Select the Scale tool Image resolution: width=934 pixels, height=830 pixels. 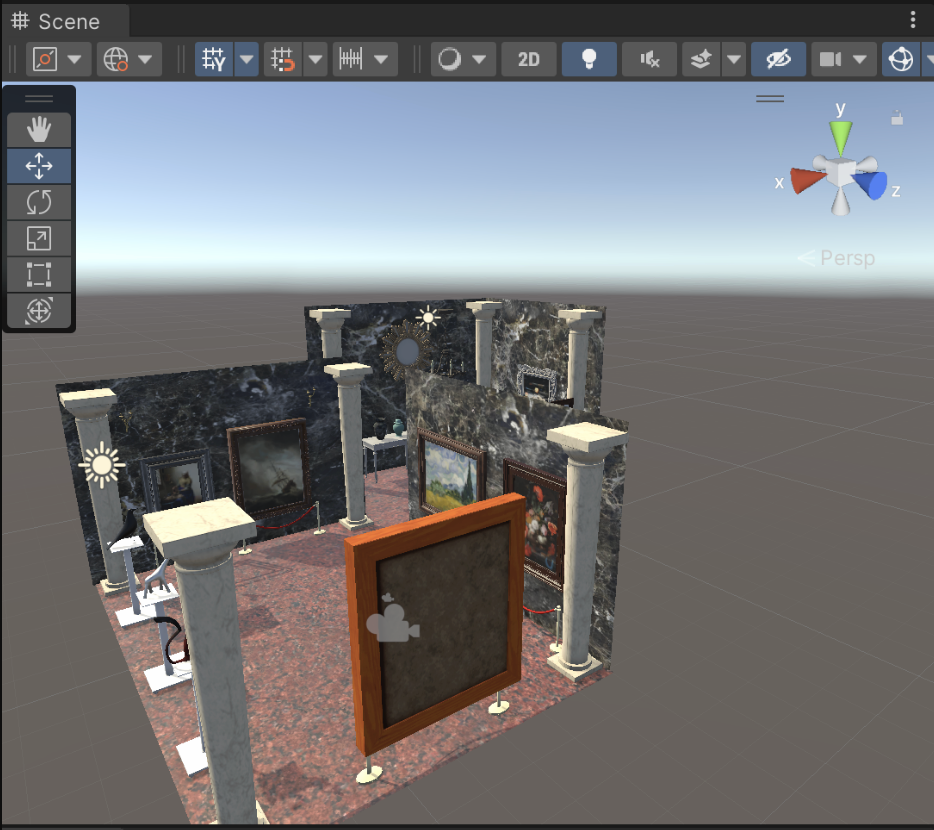[x=39, y=239]
